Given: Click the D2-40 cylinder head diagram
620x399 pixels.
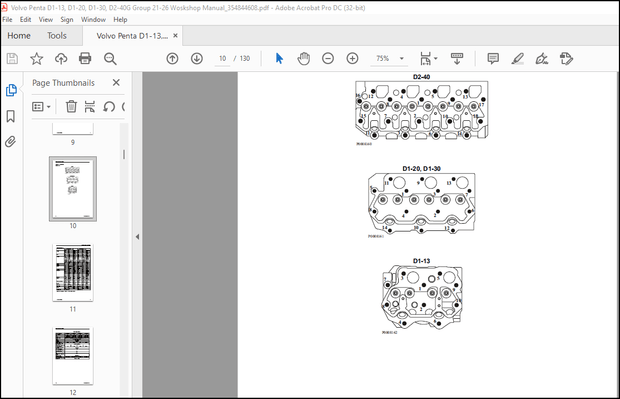Looking at the screenshot, I should pyautogui.click(x=421, y=110).
